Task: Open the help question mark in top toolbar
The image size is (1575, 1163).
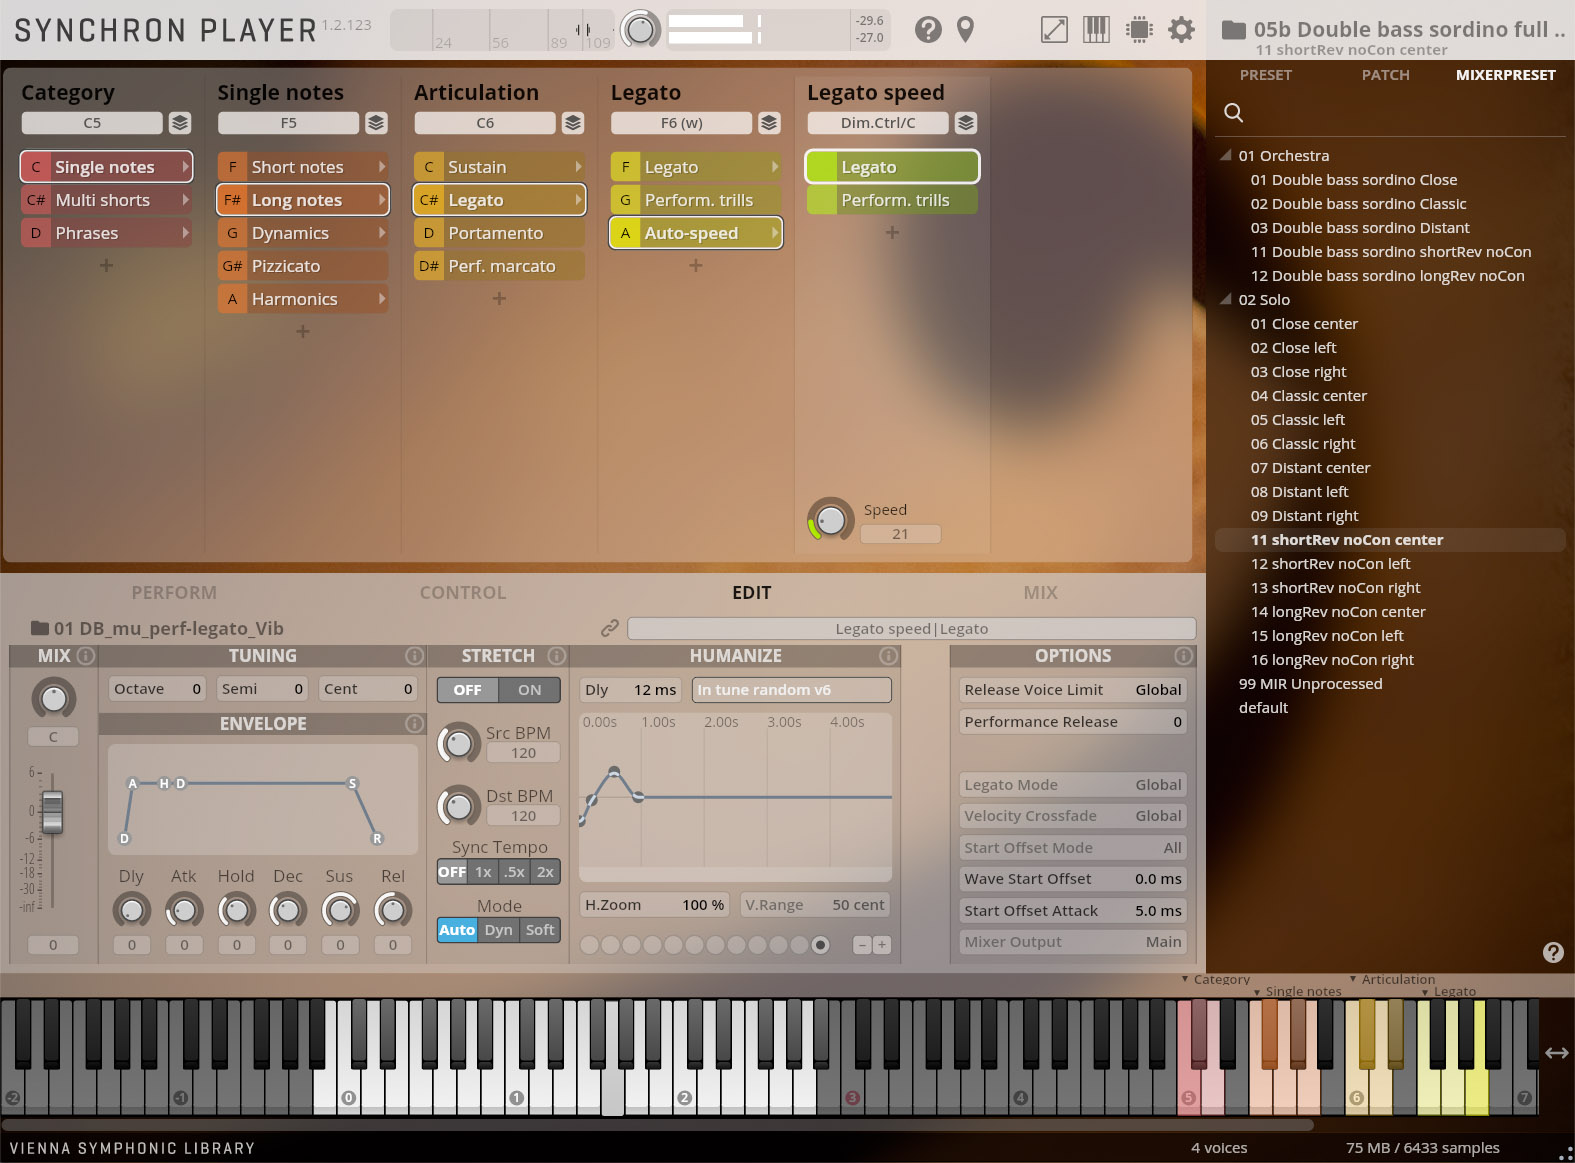Action: 928,30
